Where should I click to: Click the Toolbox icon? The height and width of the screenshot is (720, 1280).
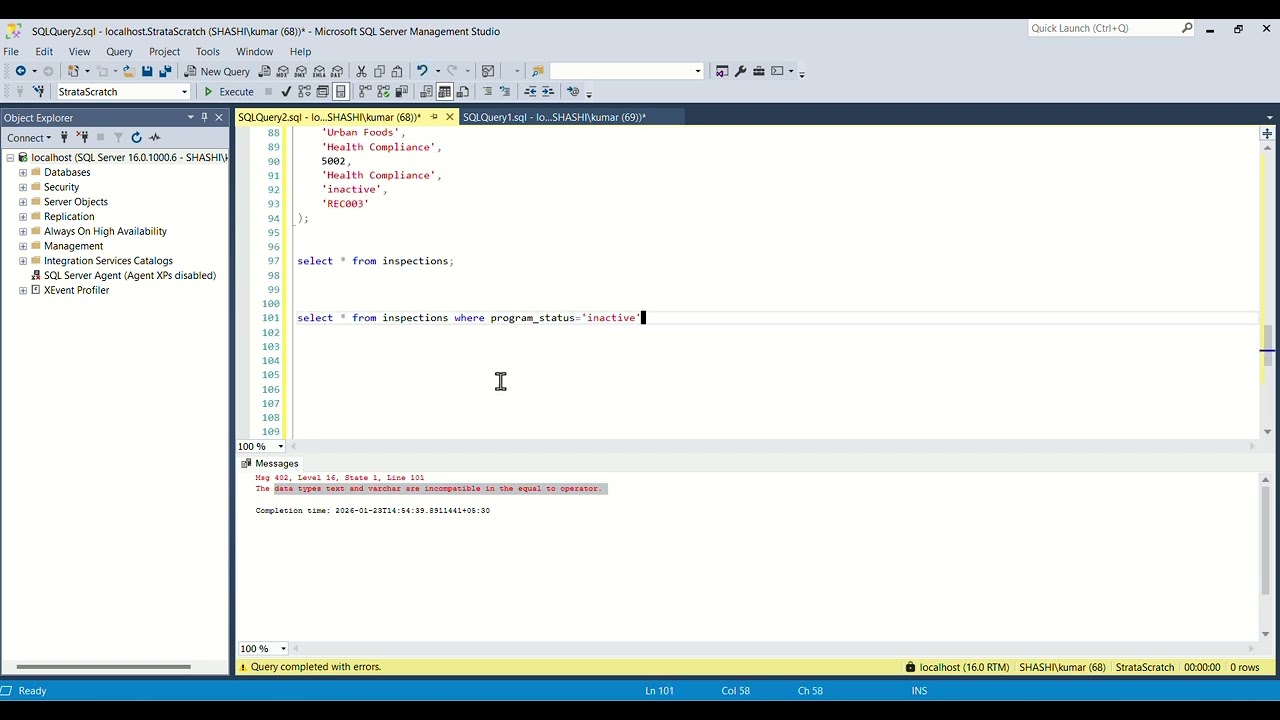(759, 71)
